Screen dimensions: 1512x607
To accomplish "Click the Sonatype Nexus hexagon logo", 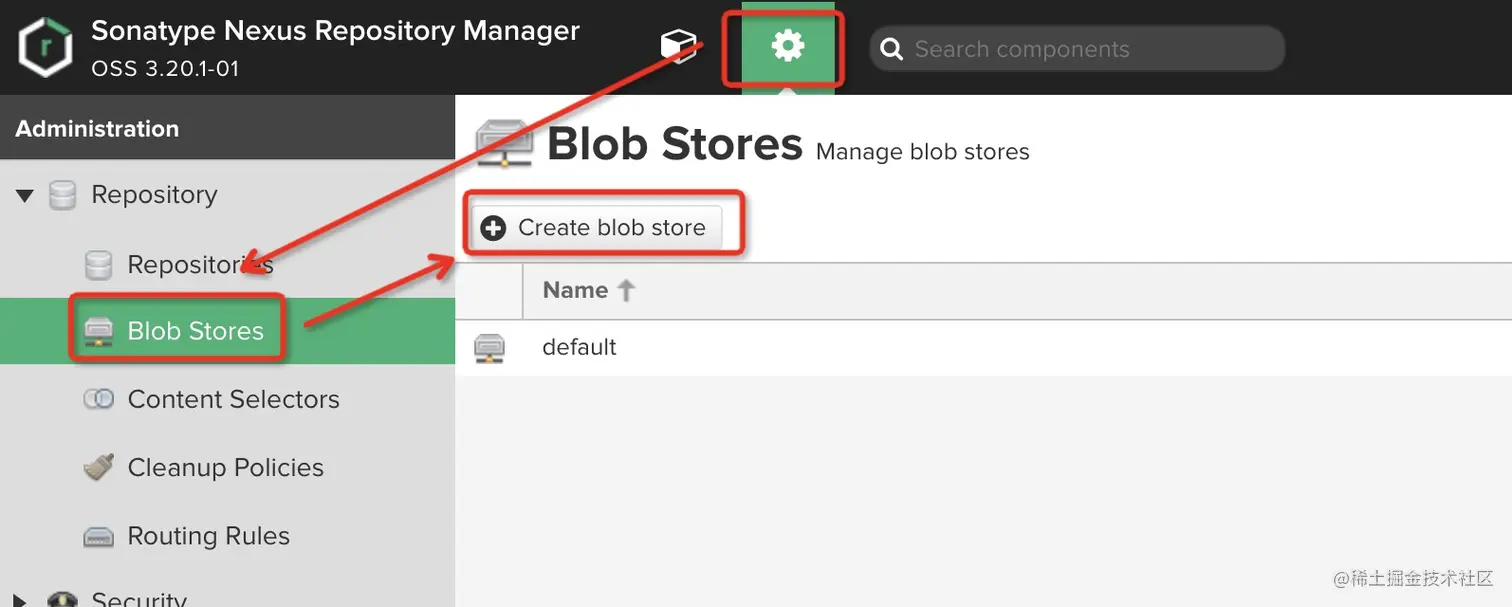I will pyautogui.click(x=45, y=47).
